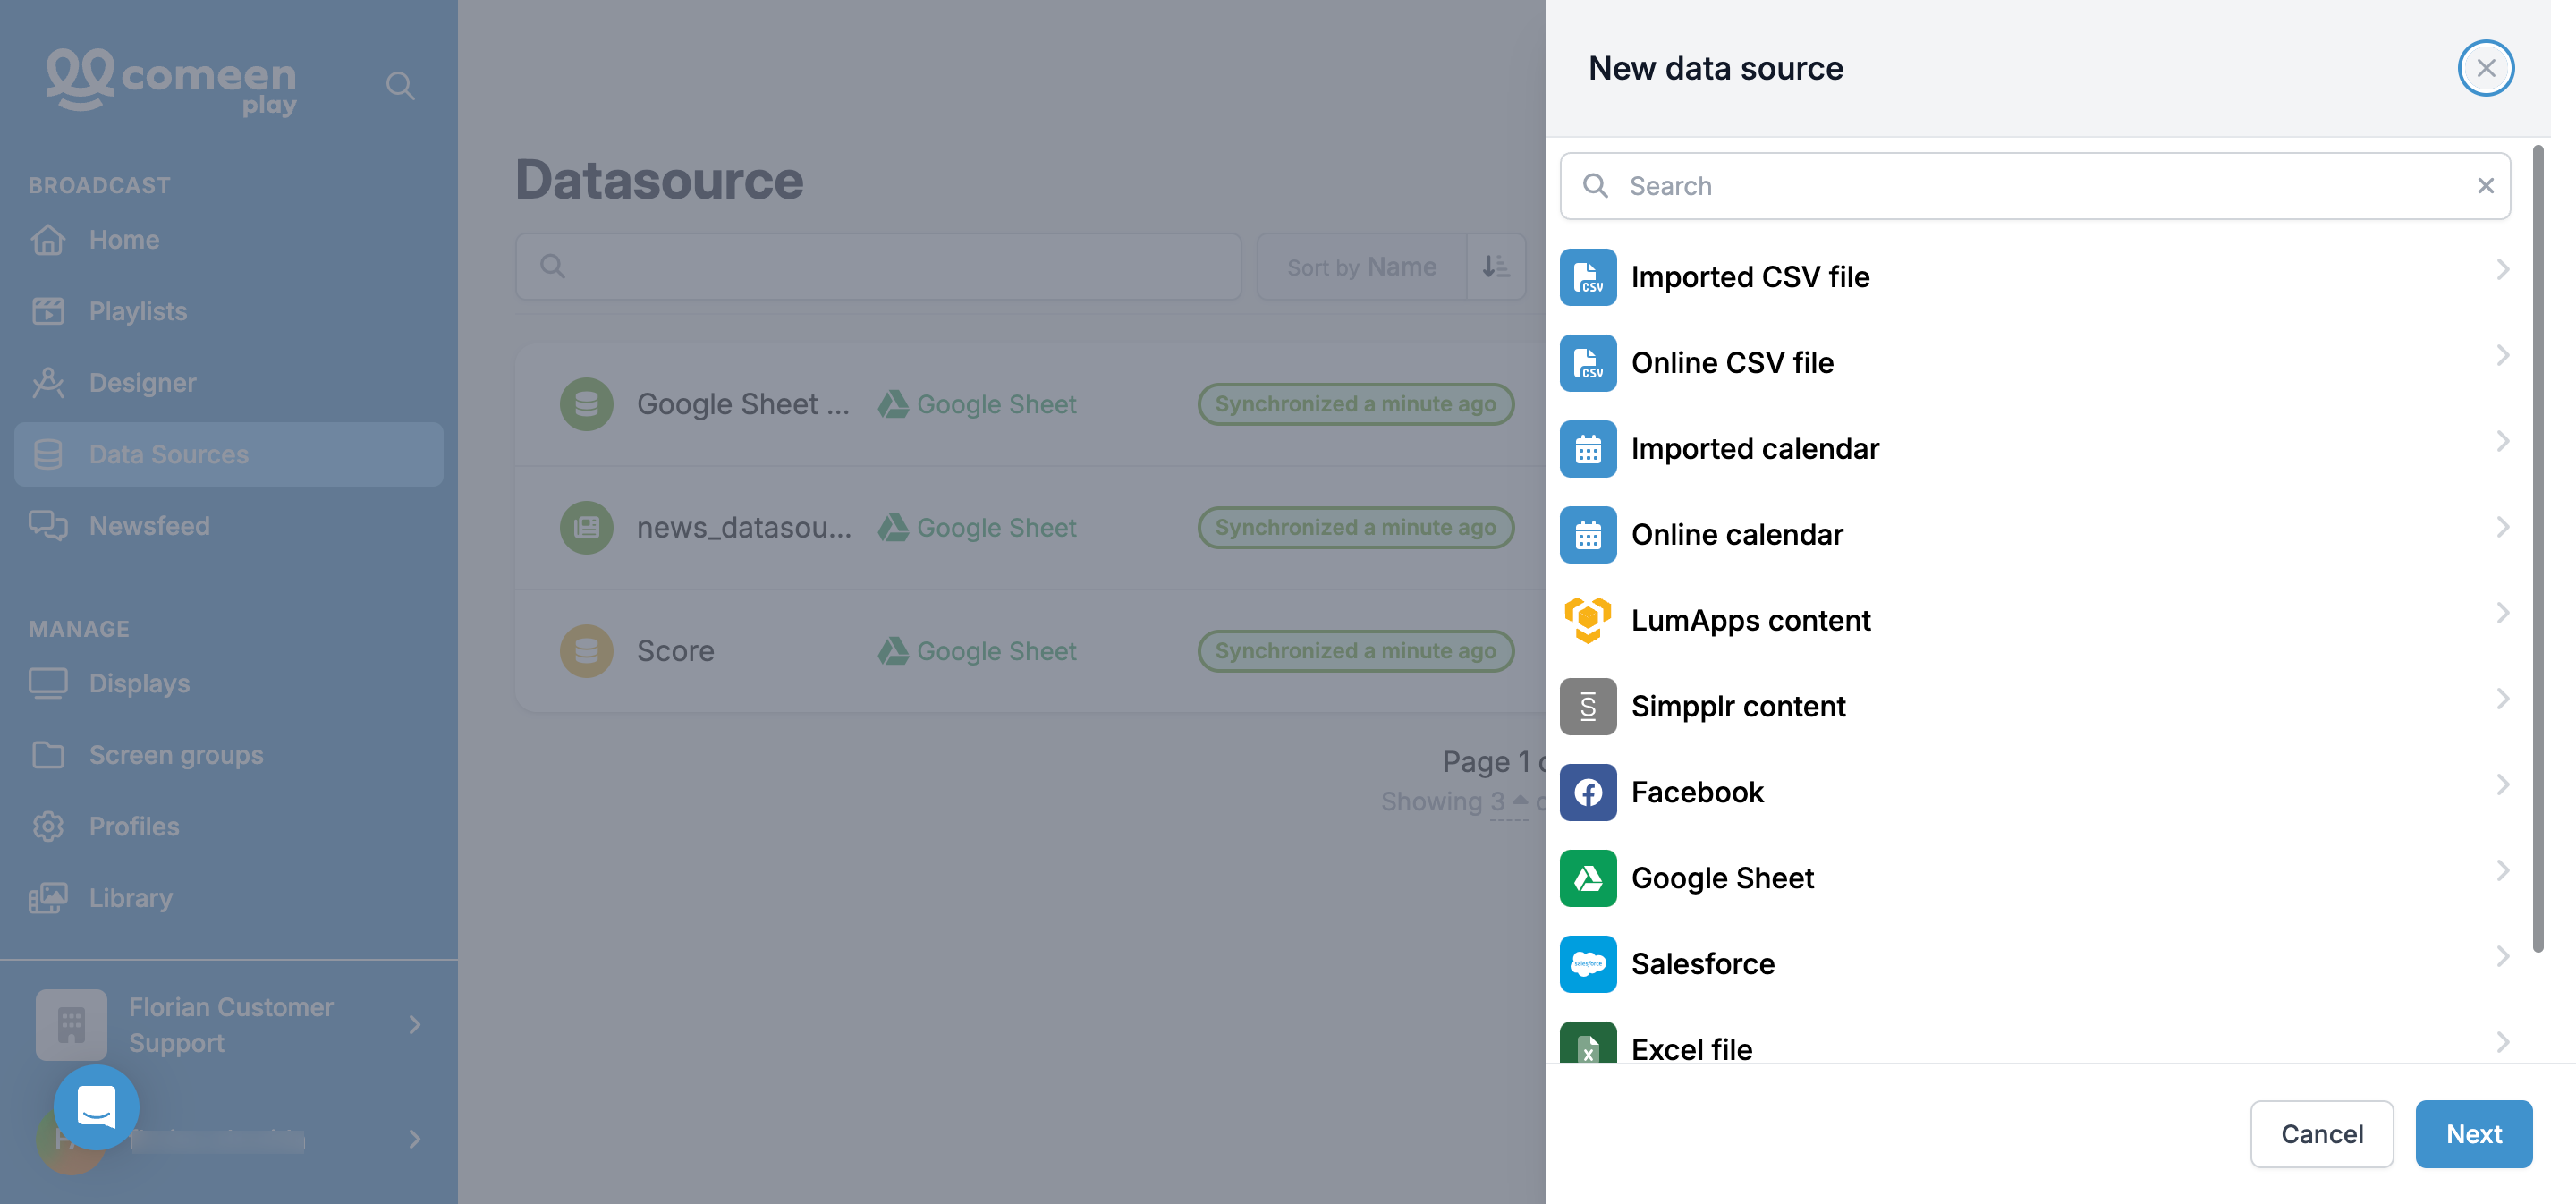
Task: Change the Showing 3 items count
Action: (x=1509, y=802)
